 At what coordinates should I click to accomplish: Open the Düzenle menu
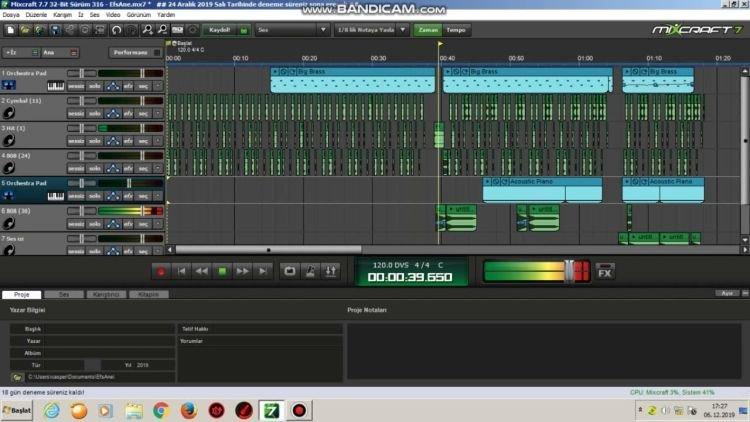36,15
